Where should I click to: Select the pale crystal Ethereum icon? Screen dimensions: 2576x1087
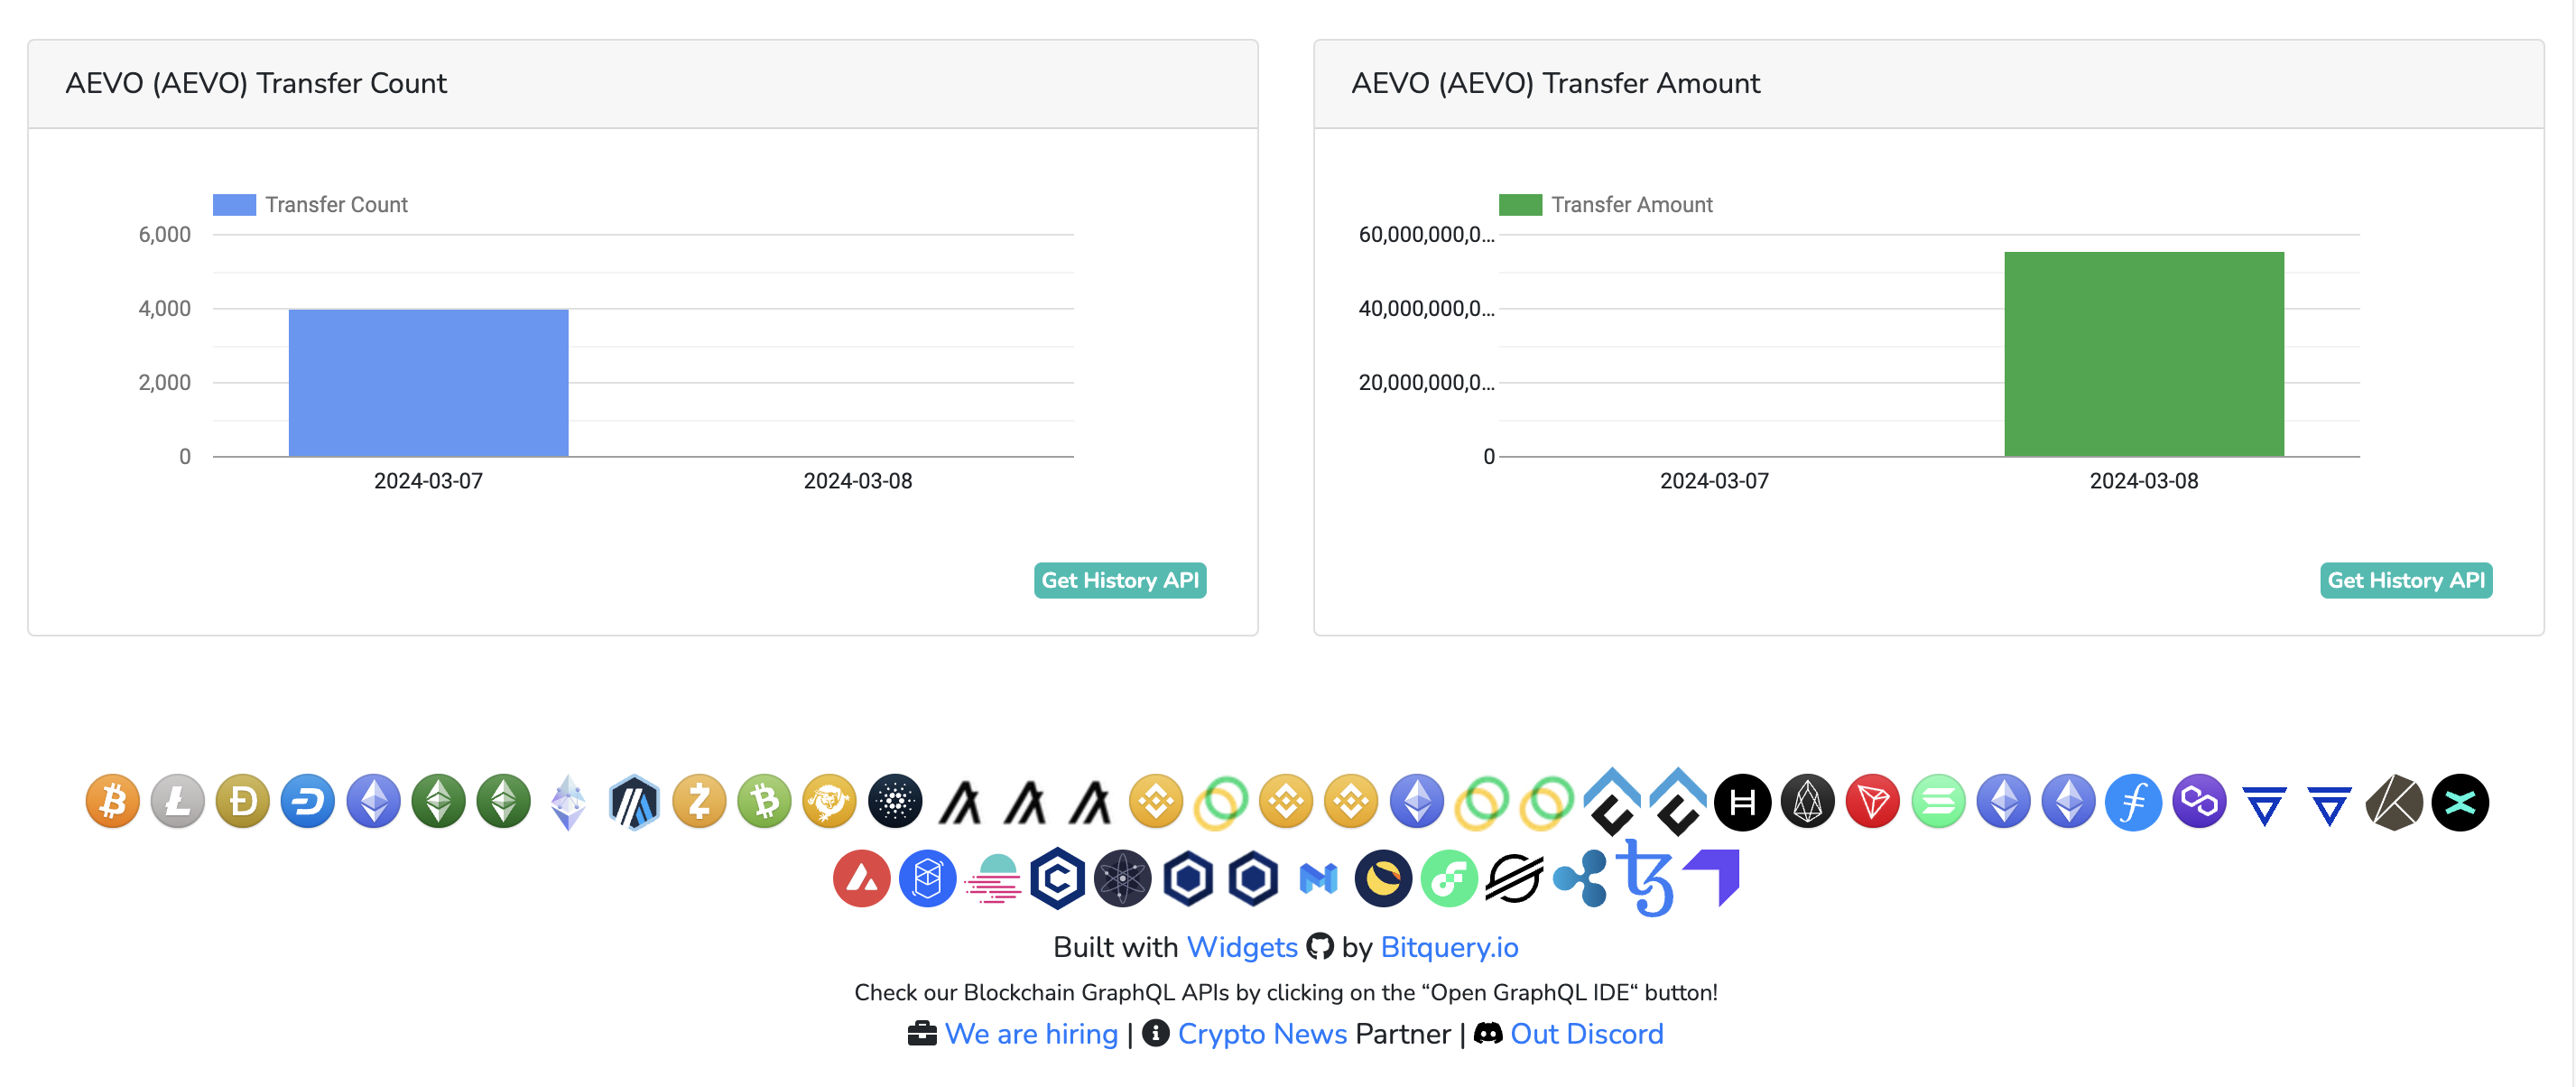click(568, 802)
